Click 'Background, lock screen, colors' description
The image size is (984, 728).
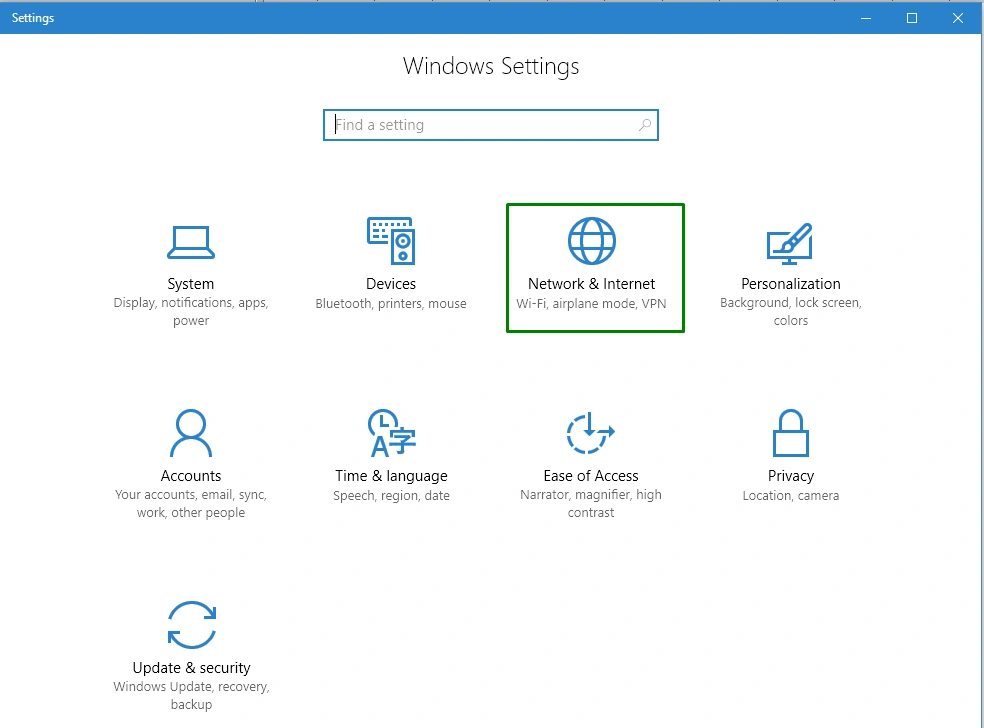(x=791, y=311)
